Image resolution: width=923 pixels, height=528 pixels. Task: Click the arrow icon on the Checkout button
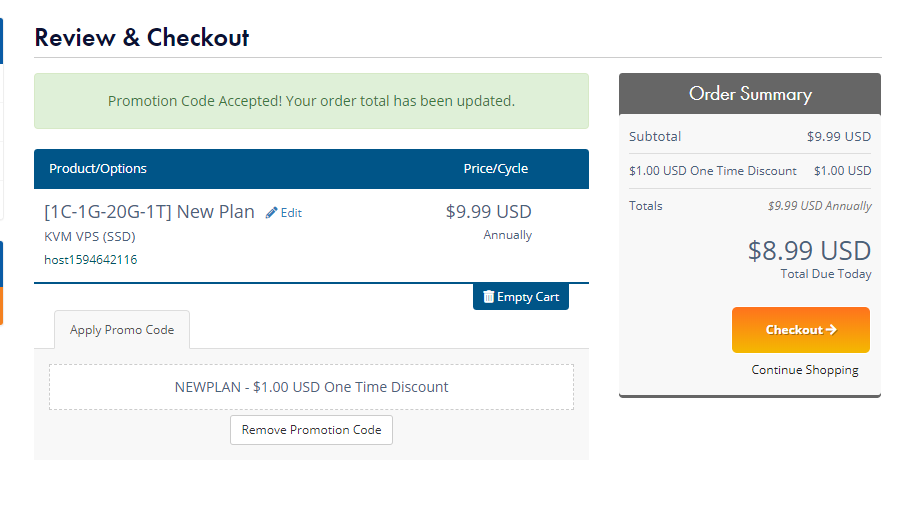(831, 330)
